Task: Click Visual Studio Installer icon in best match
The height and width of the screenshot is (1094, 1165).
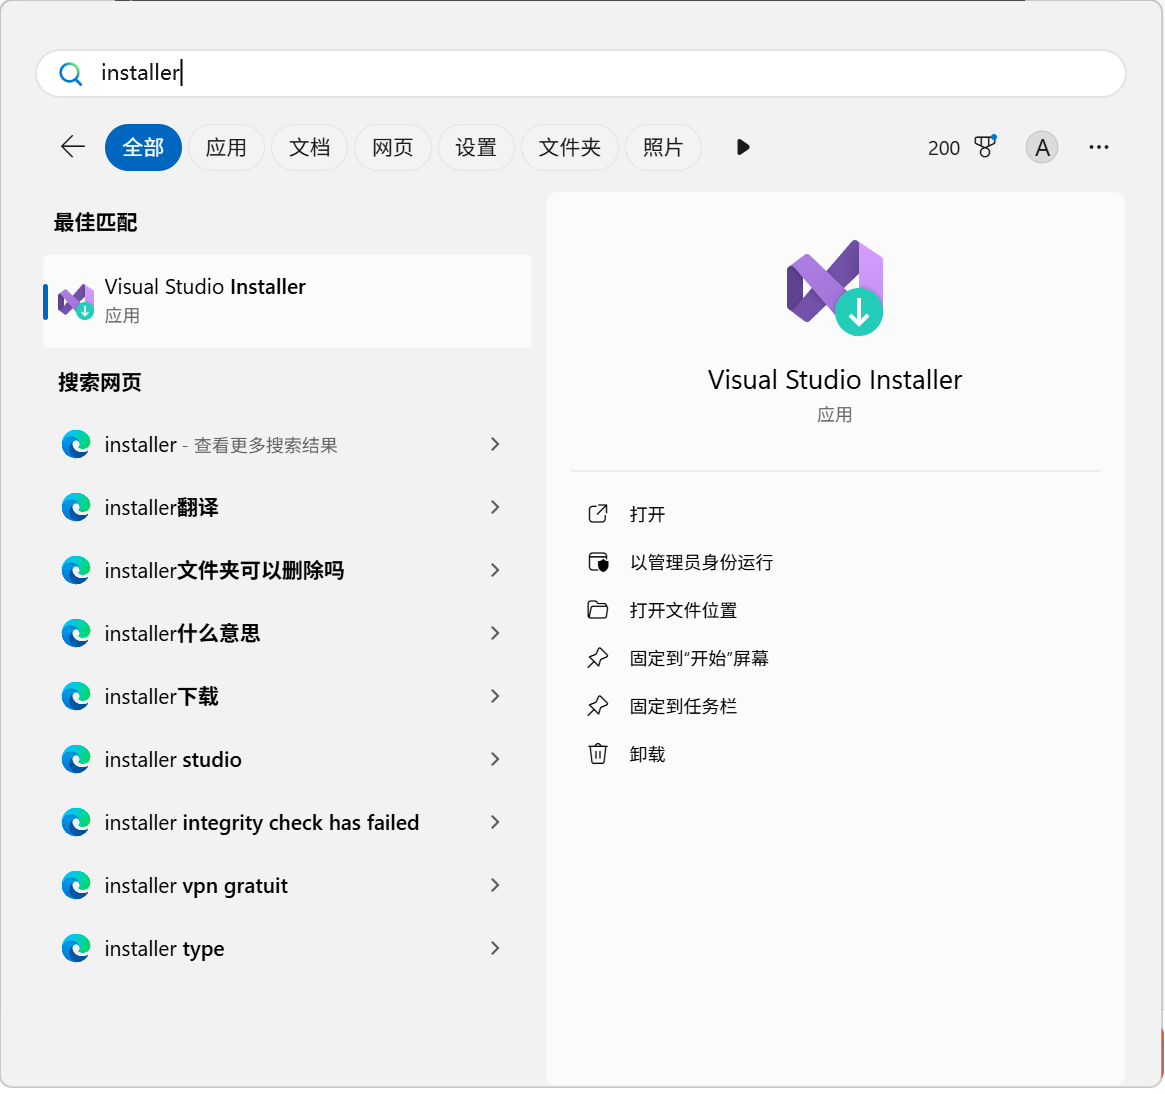Action: tap(77, 302)
